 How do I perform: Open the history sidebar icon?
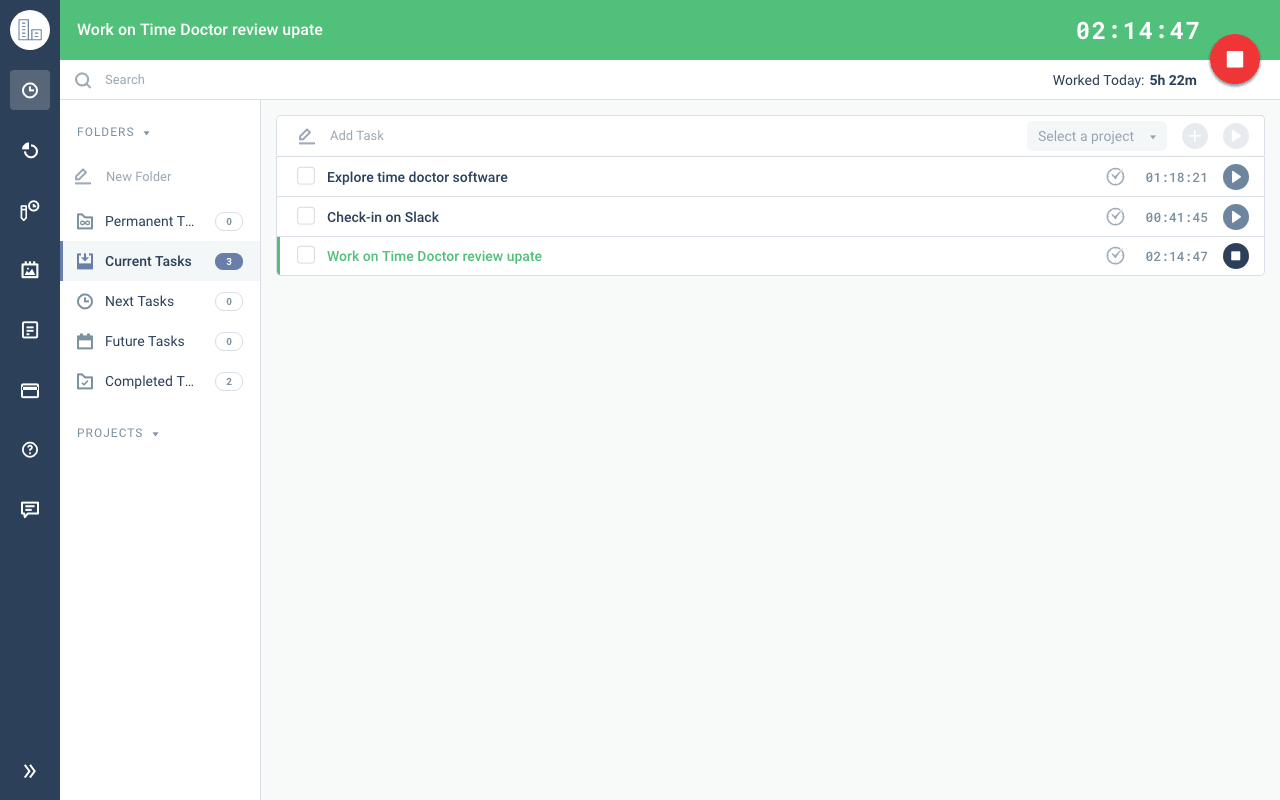30,150
